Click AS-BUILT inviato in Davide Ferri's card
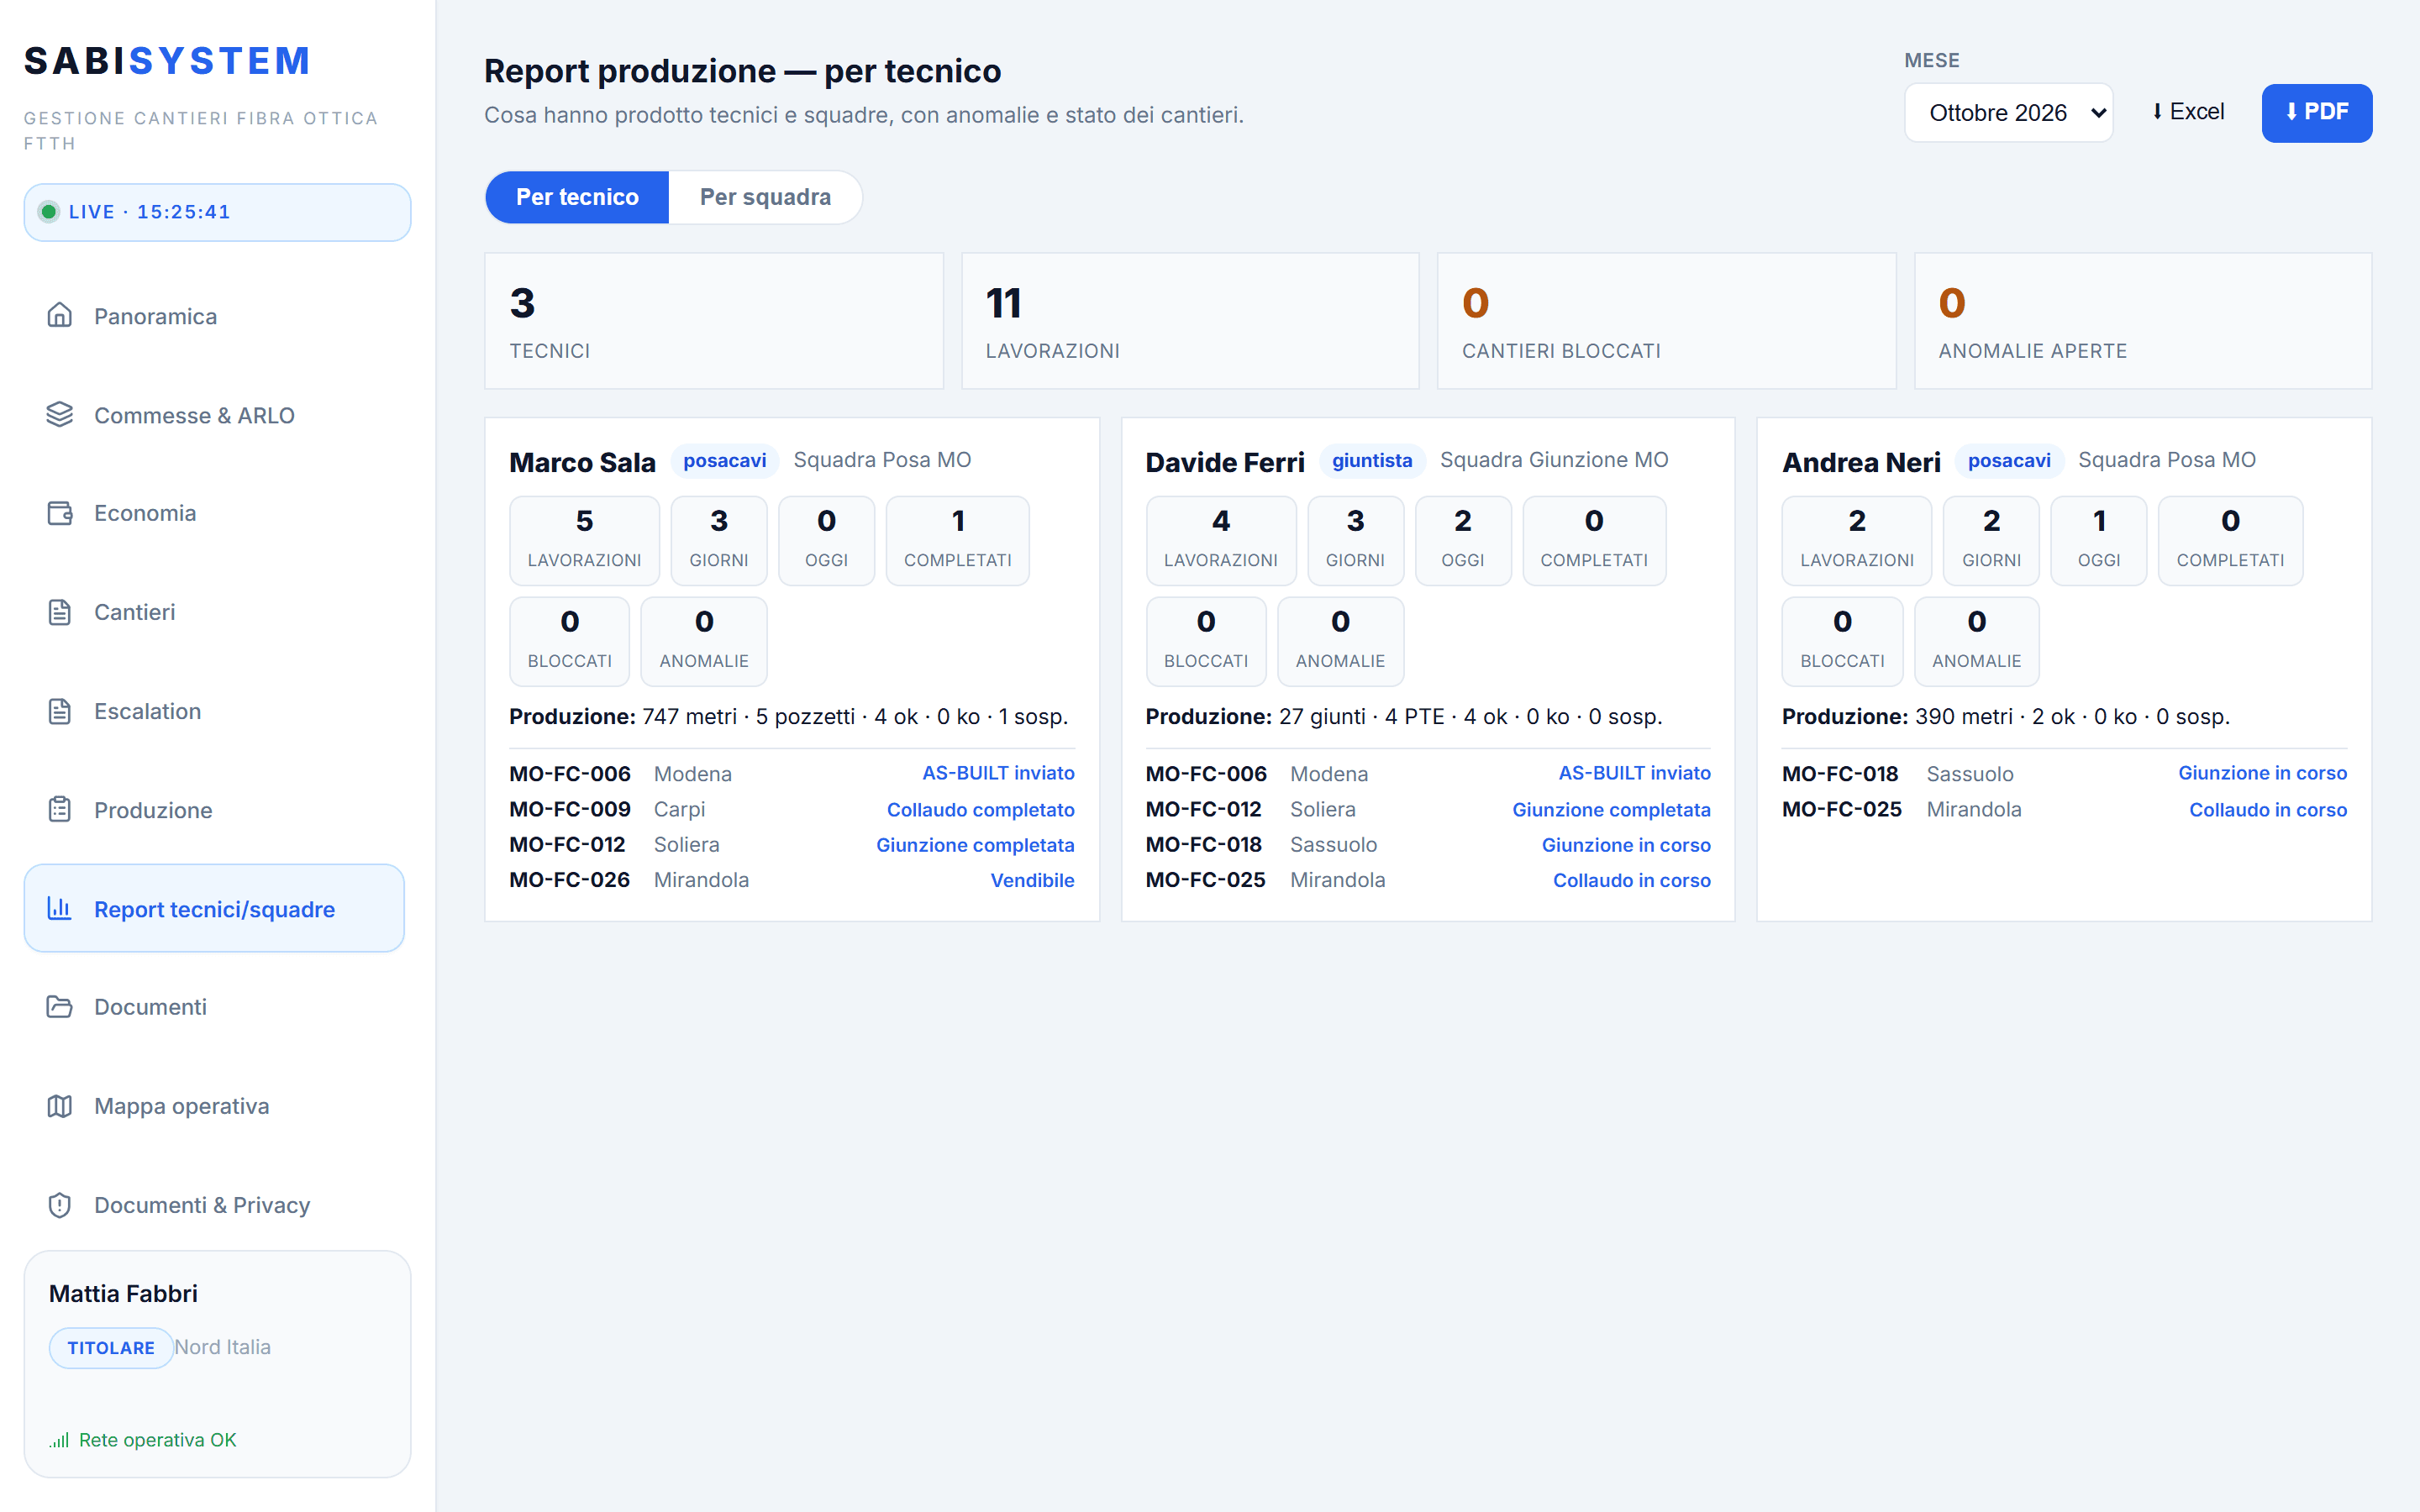The height and width of the screenshot is (1512, 2420). pos(1634,773)
